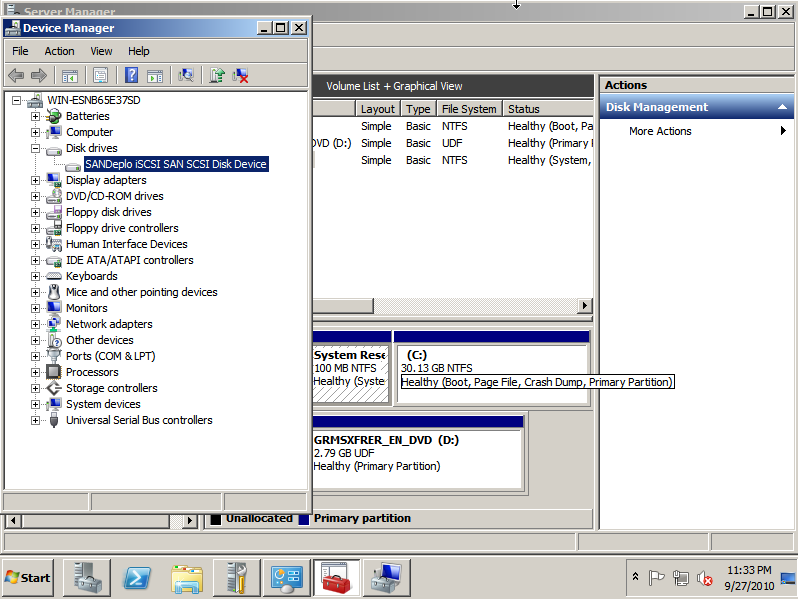The image size is (798, 599).
Task: Select Ports (COM & LPT) tree item
Action: click(x=110, y=356)
